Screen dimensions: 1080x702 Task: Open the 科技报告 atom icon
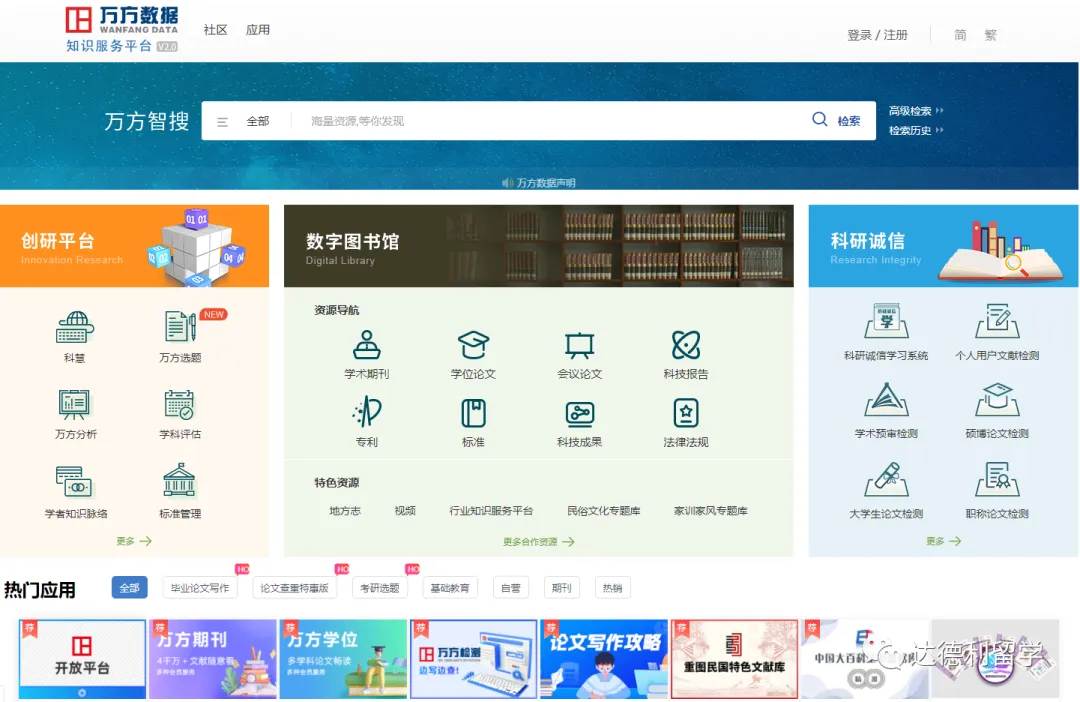(x=686, y=345)
